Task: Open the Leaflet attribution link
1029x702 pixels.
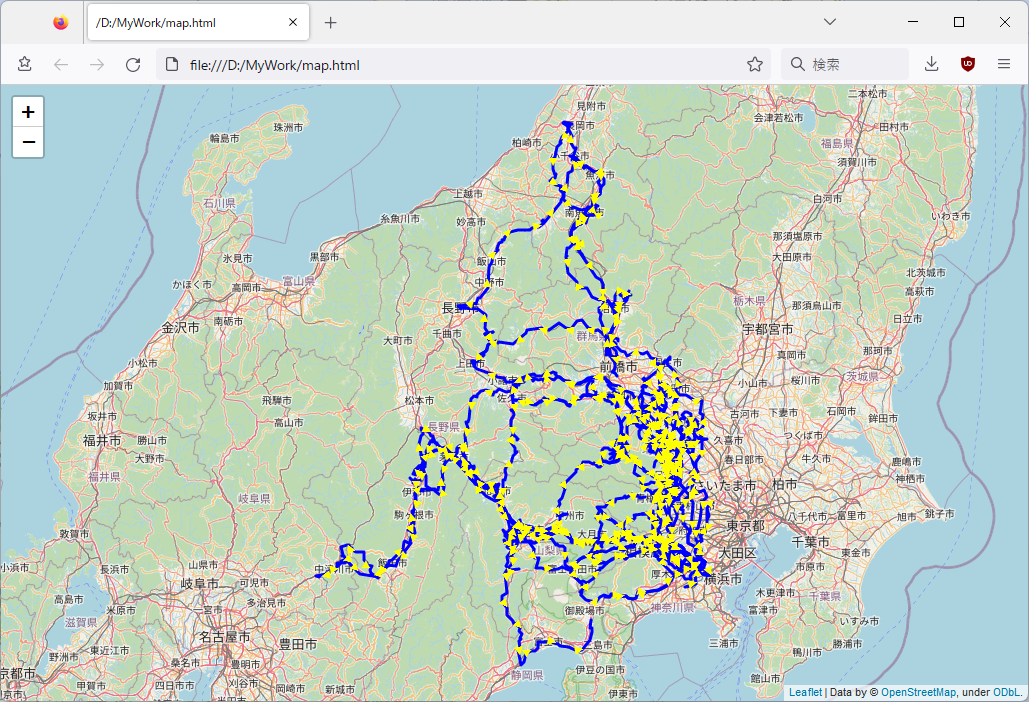Action: 805,692
